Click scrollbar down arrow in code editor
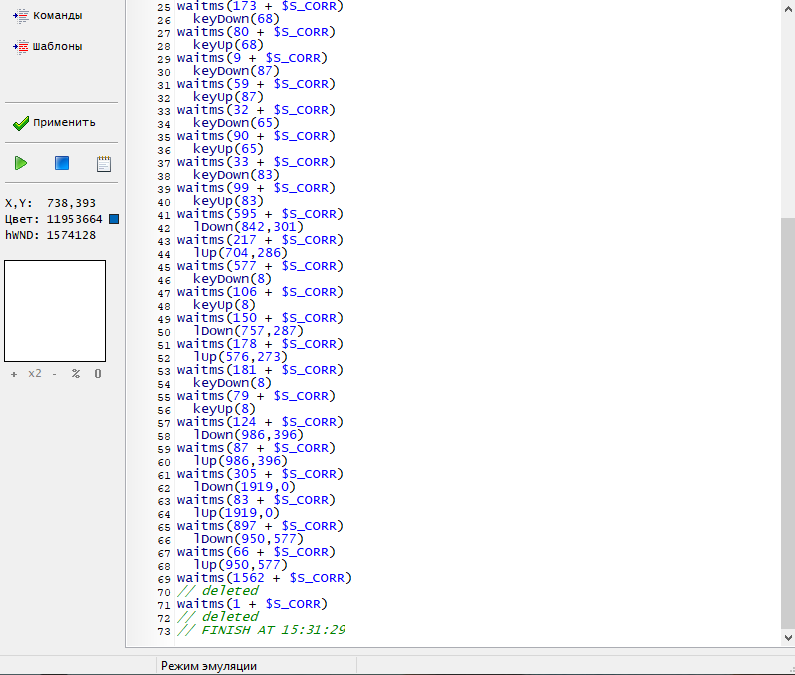The width and height of the screenshot is (795, 675). pos(788,637)
